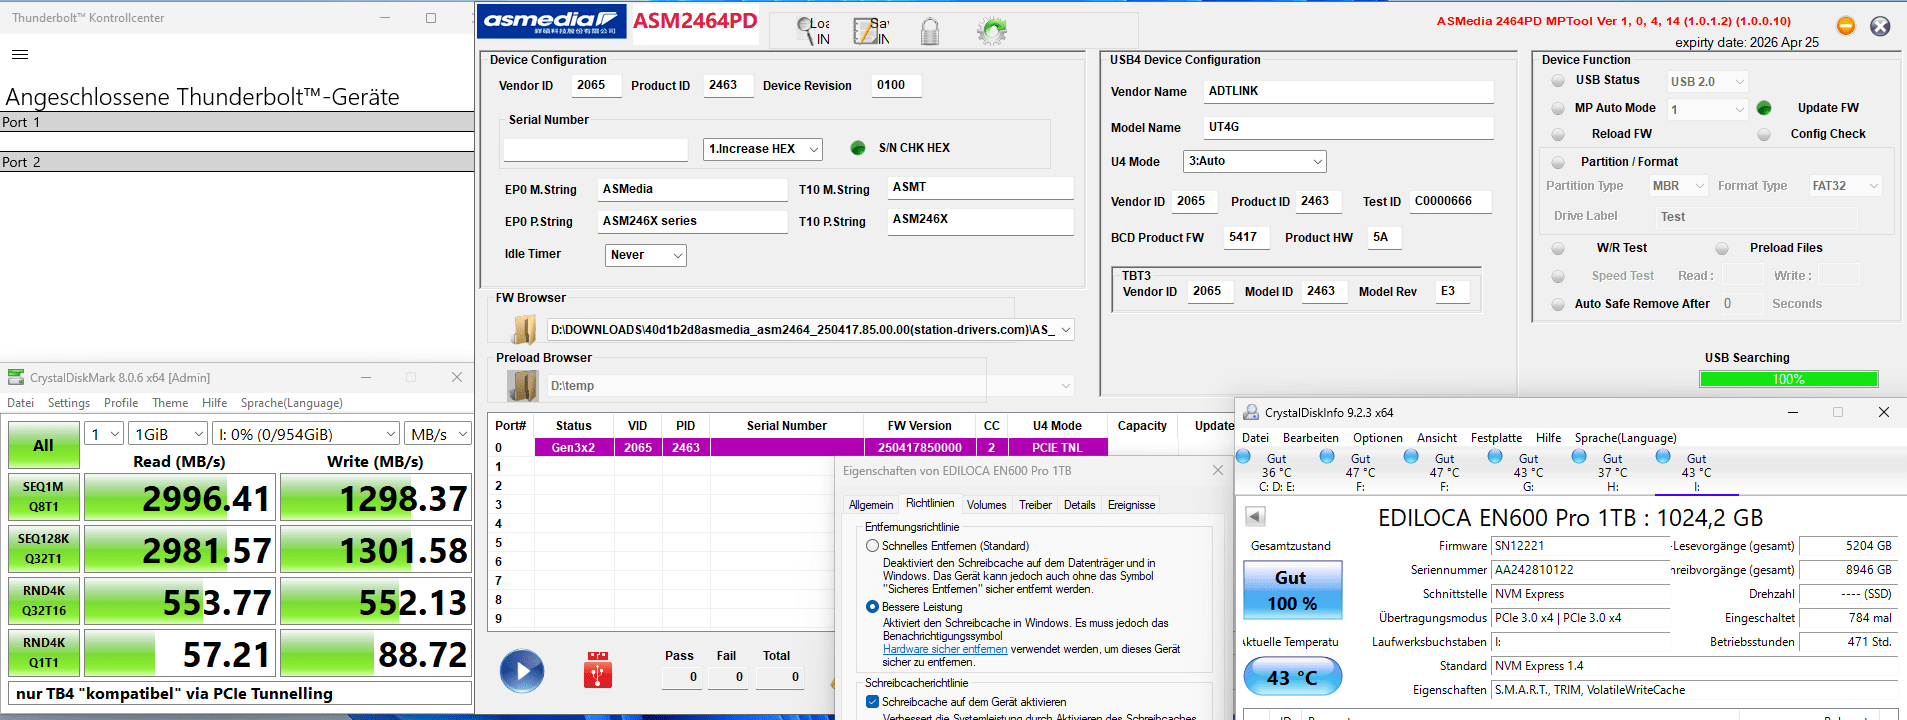Open the Thunderbolt Kontrollcenter hamburger menu
1907x720 pixels.
20,54
